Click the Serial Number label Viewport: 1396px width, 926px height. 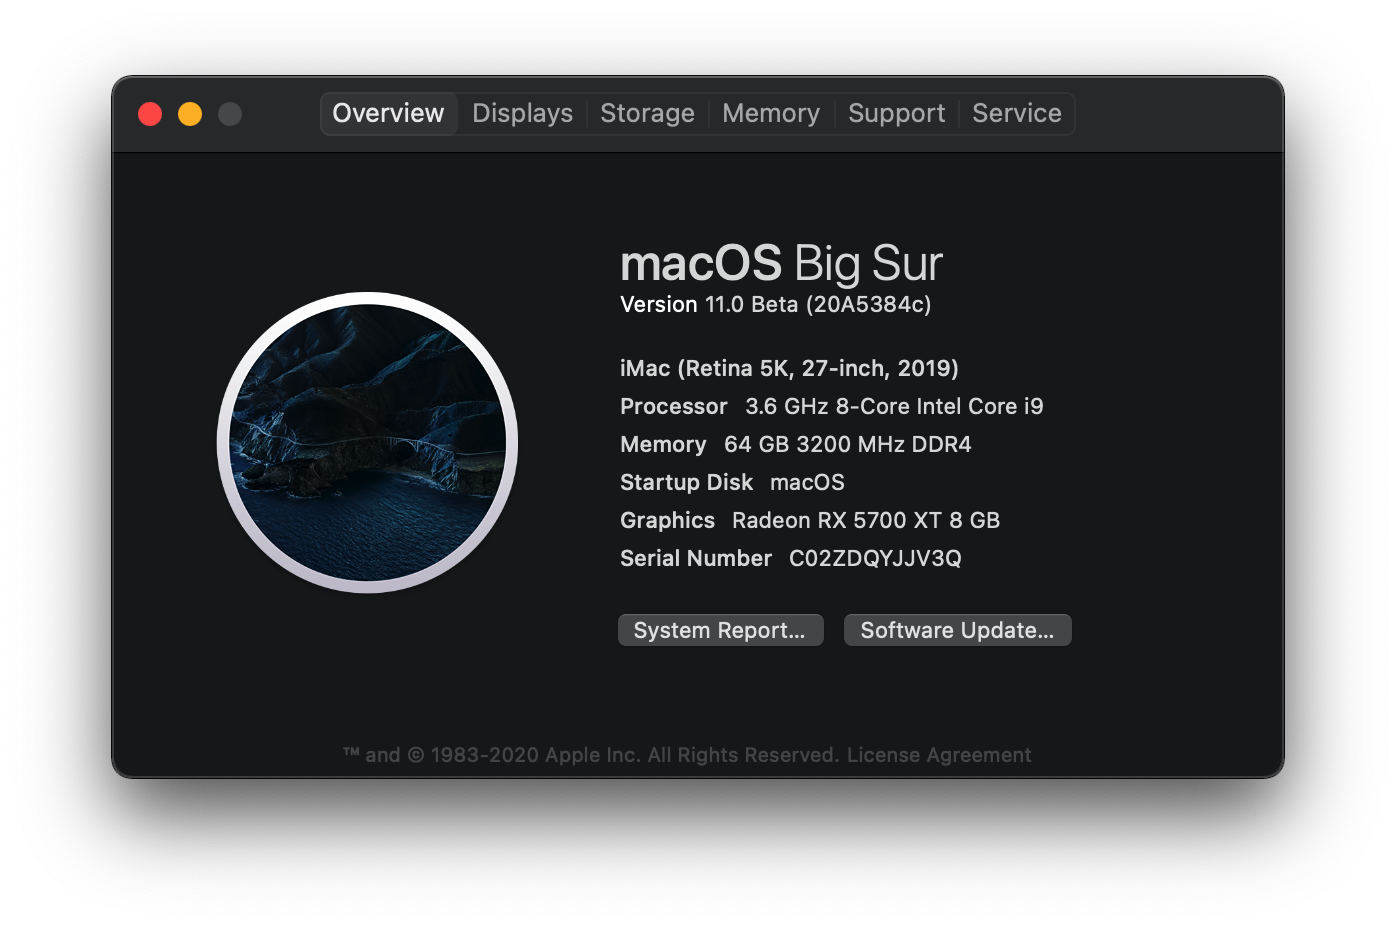point(696,558)
